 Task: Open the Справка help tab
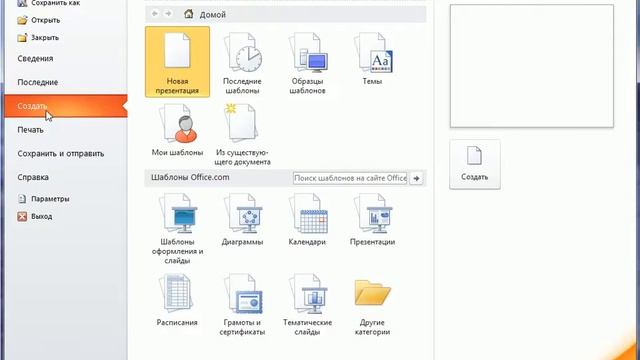pyautogui.click(x=33, y=177)
